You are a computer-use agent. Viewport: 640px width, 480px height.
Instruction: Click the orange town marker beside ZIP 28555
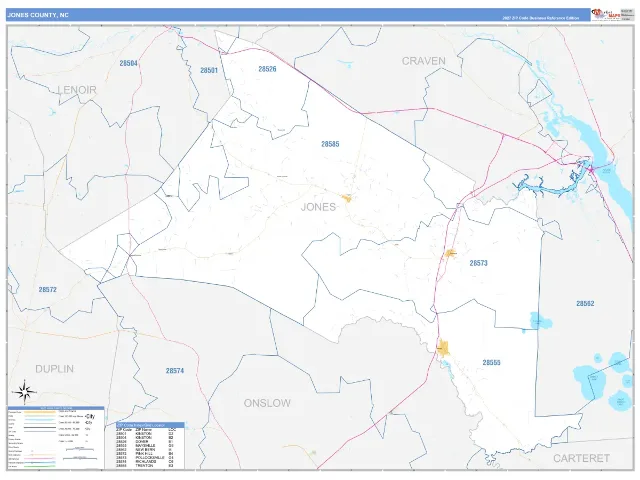[x=443, y=349]
